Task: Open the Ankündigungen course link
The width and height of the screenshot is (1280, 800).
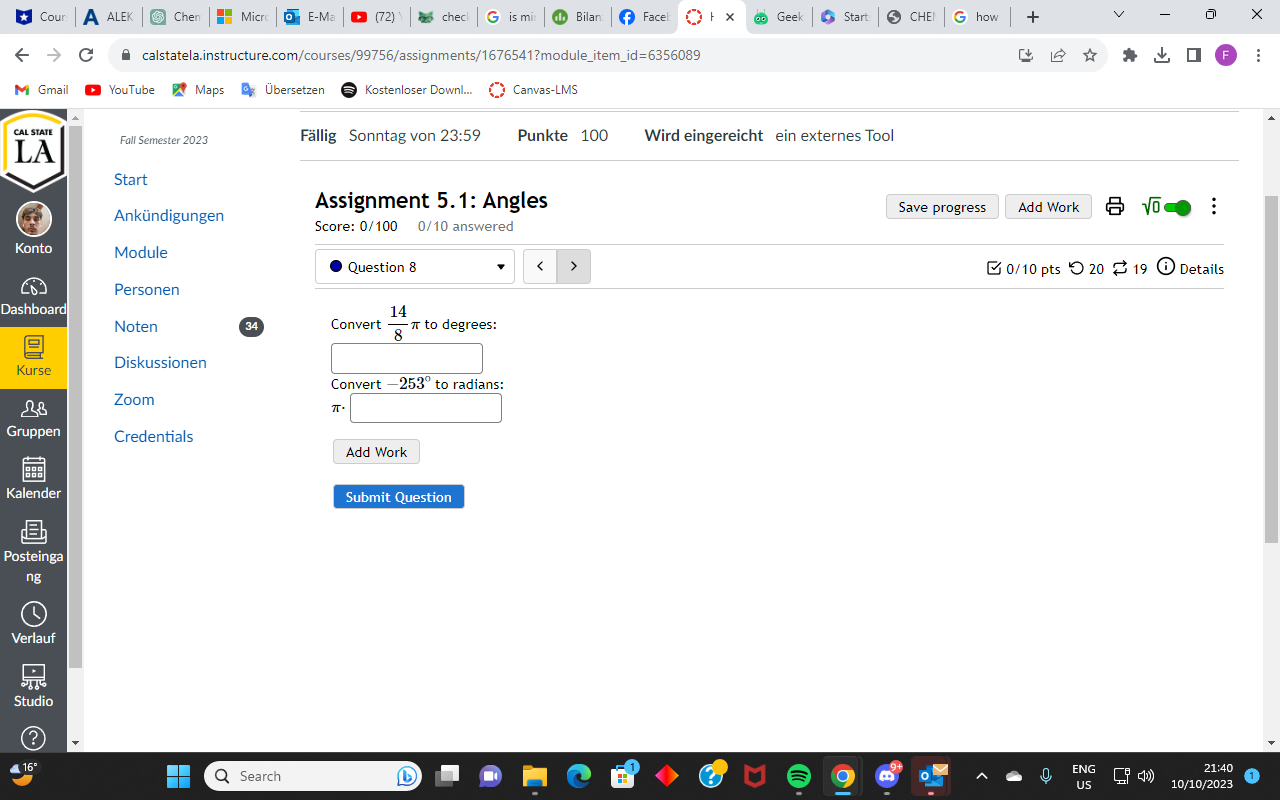Action: pos(169,215)
